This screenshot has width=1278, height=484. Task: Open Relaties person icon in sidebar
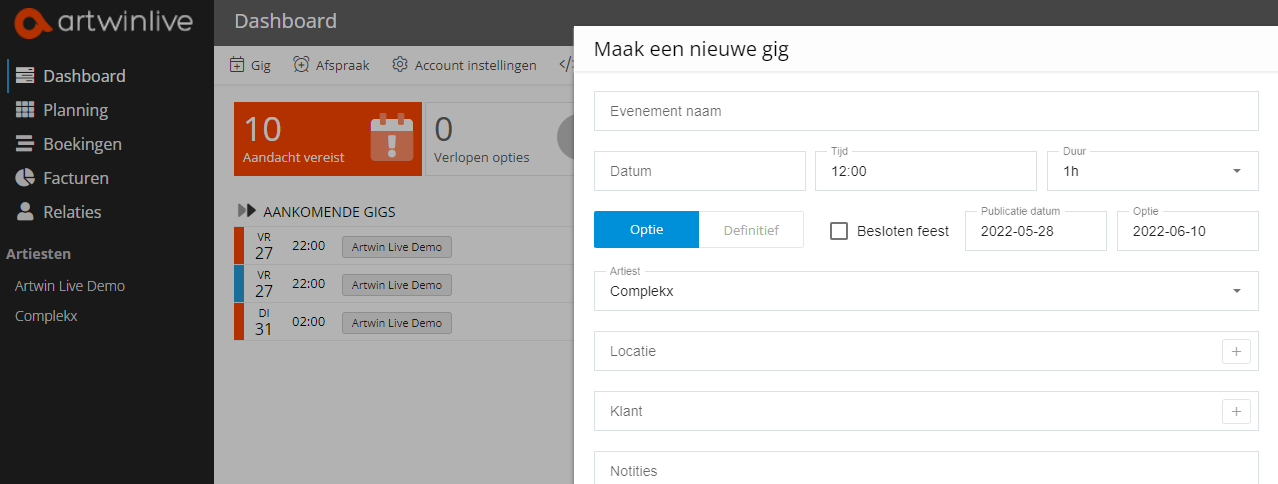click(25, 212)
